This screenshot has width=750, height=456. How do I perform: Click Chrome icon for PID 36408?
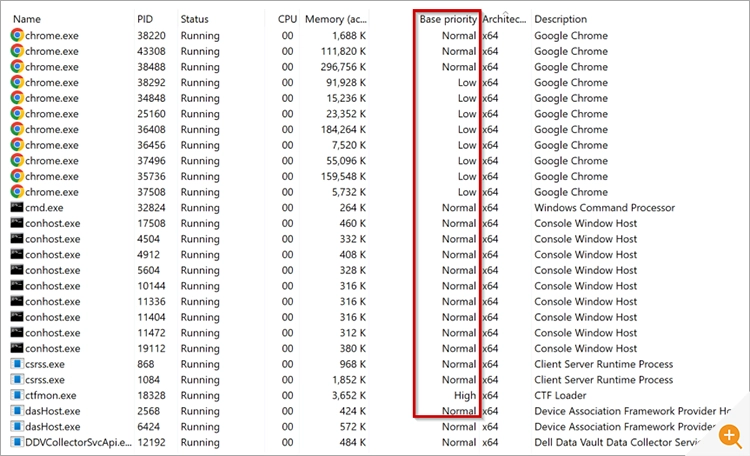pyautogui.click(x=17, y=129)
